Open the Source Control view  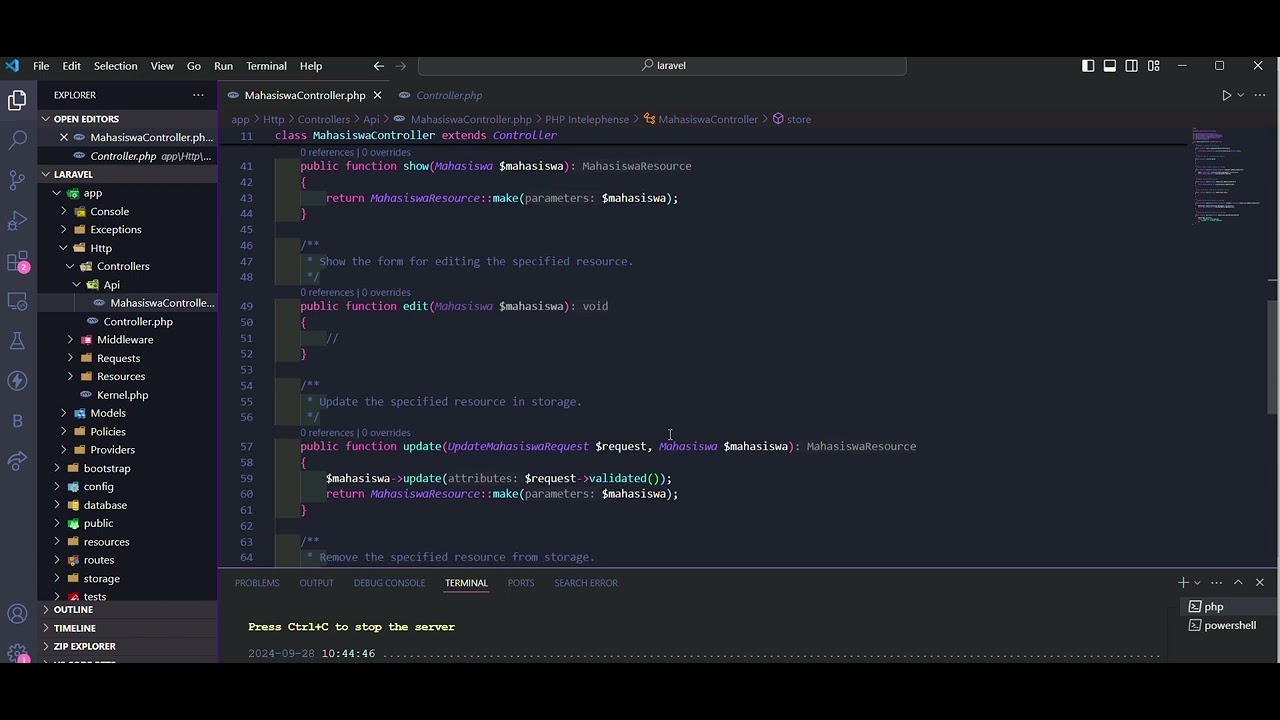coord(17,180)
